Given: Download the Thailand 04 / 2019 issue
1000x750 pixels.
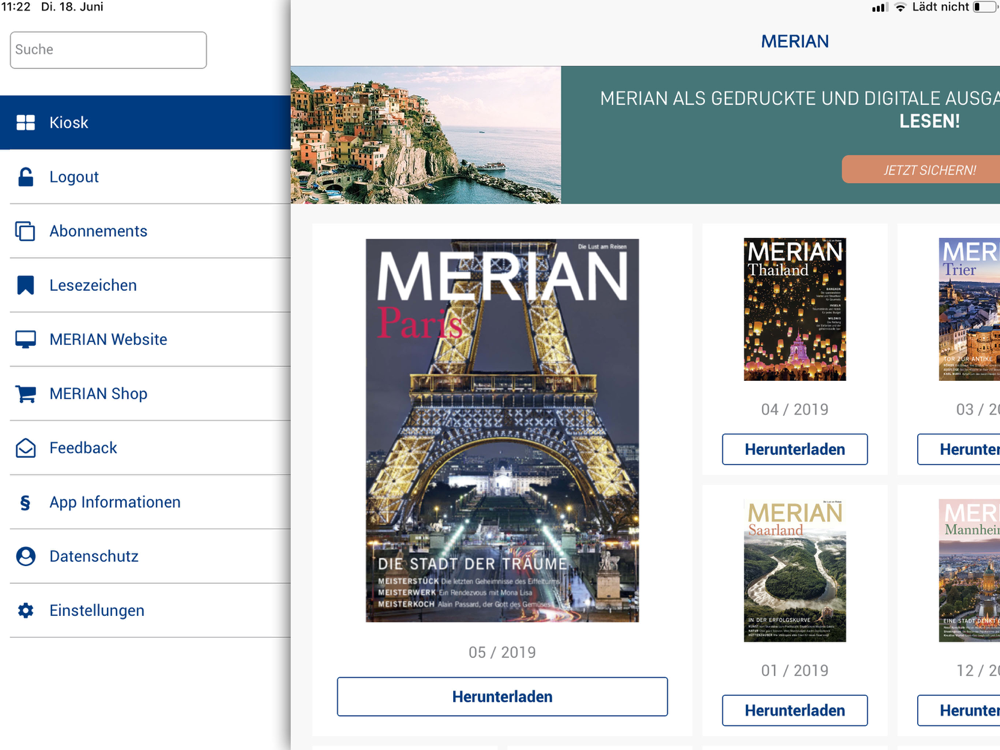Looking at the screenshot, I should 795,449.
